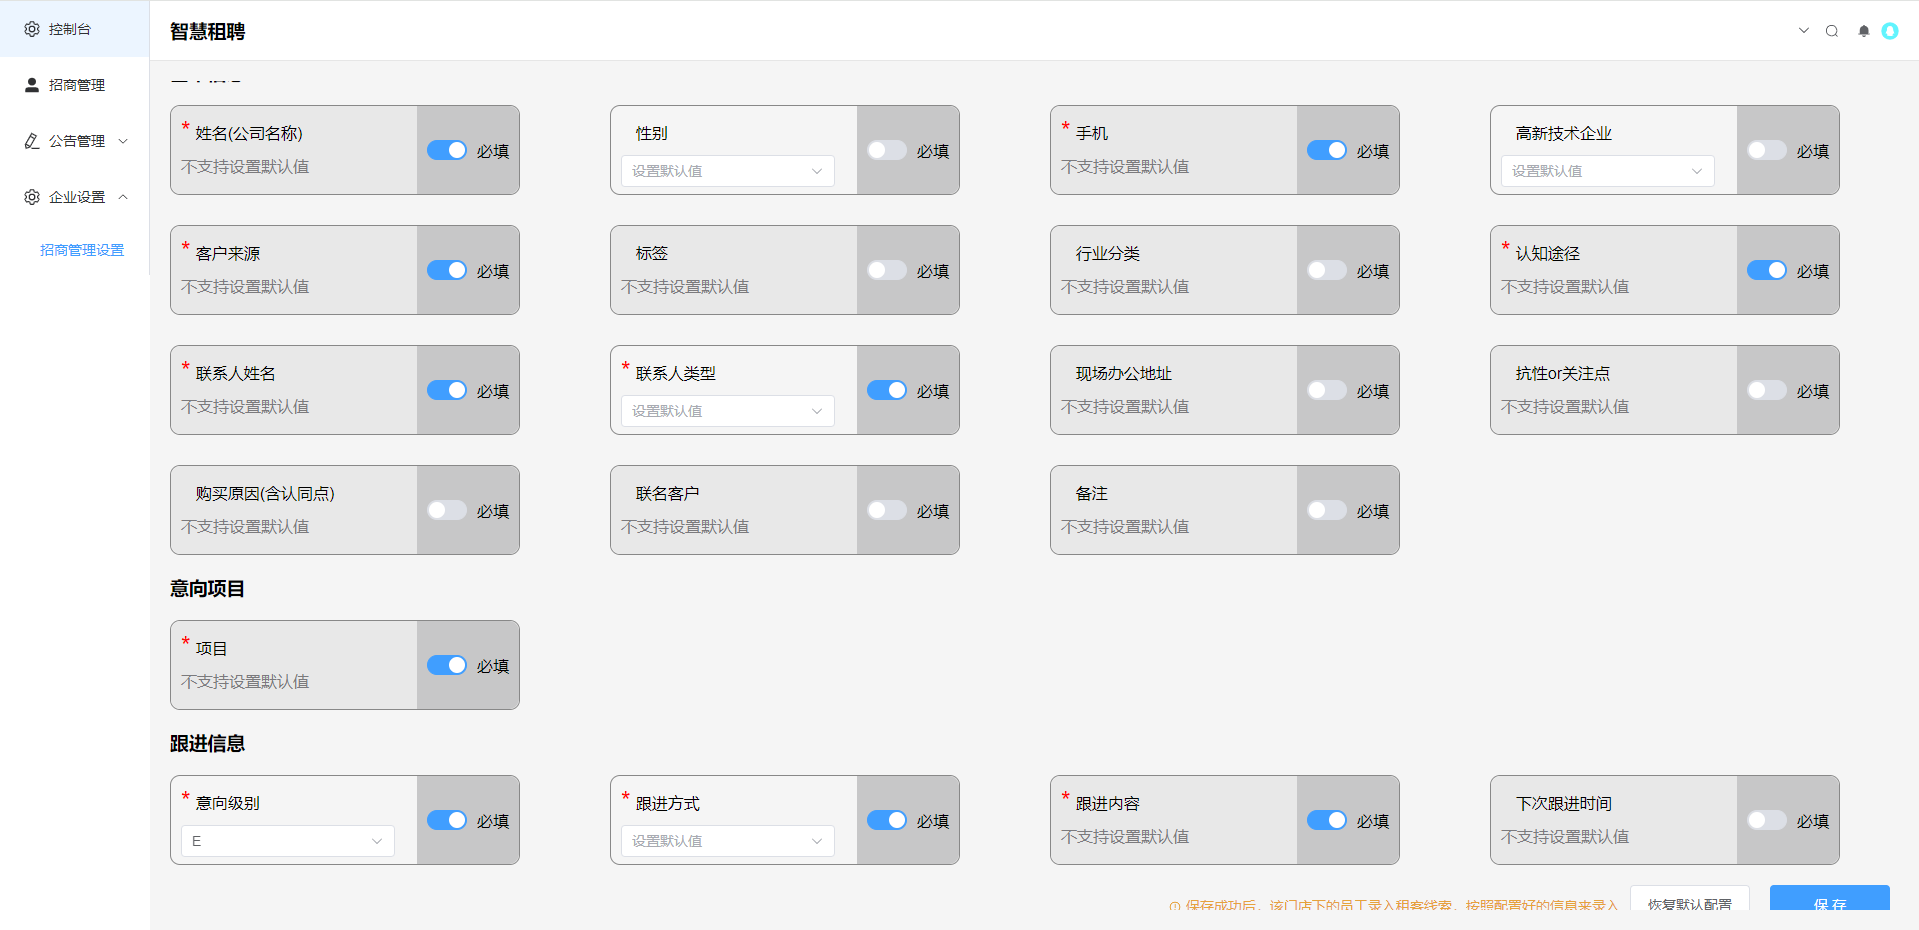Enable 必填 for 标签
The width and height of the screenshot is (1919, 930).
(887, 270)
